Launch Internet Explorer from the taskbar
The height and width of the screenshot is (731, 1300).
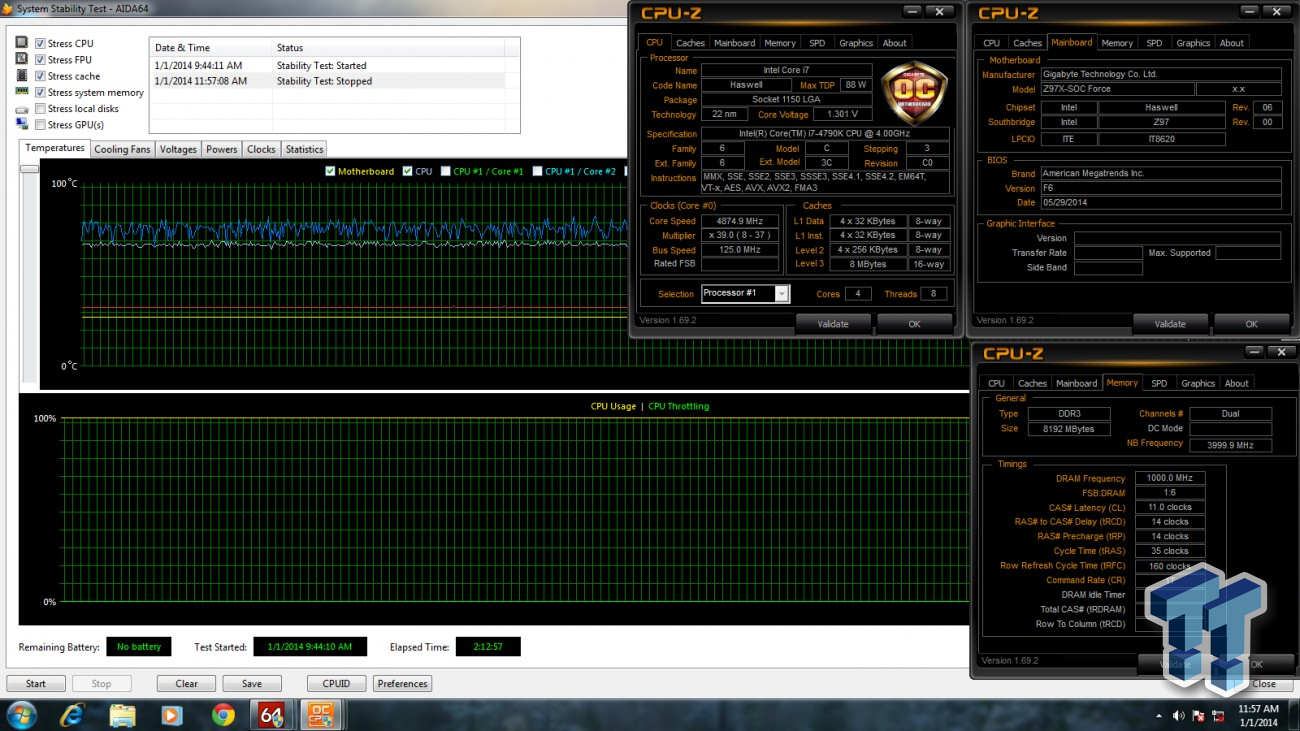pyautogui.click(x=72, y=715)
